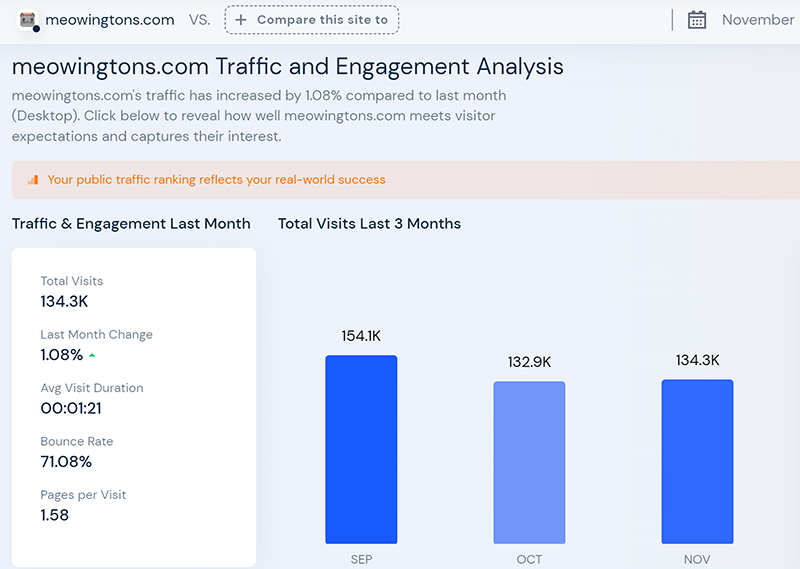
Task: Select the NOV bar in the chart
Action: pos(697,461)
